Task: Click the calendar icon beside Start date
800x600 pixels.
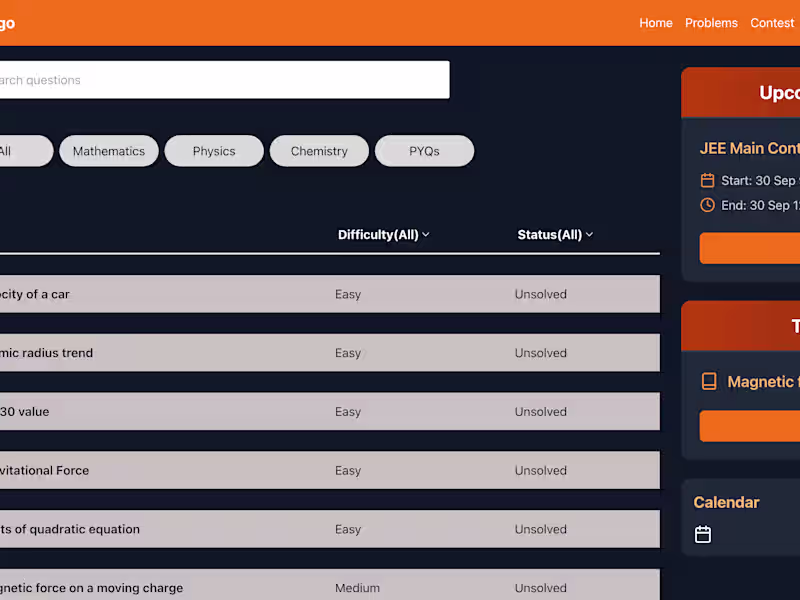Action: [x=707, y=180]
